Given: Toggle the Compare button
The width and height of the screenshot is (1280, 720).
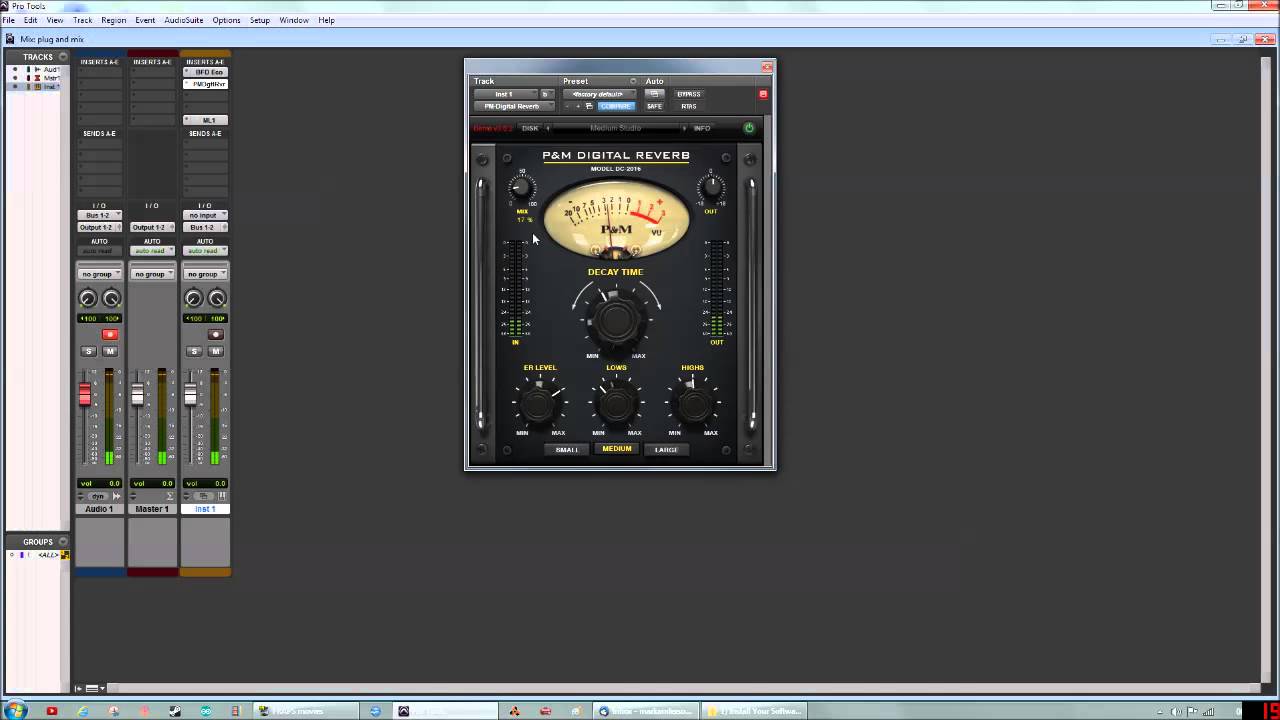Looking at the screenshot, I should (x=616, y=106).
